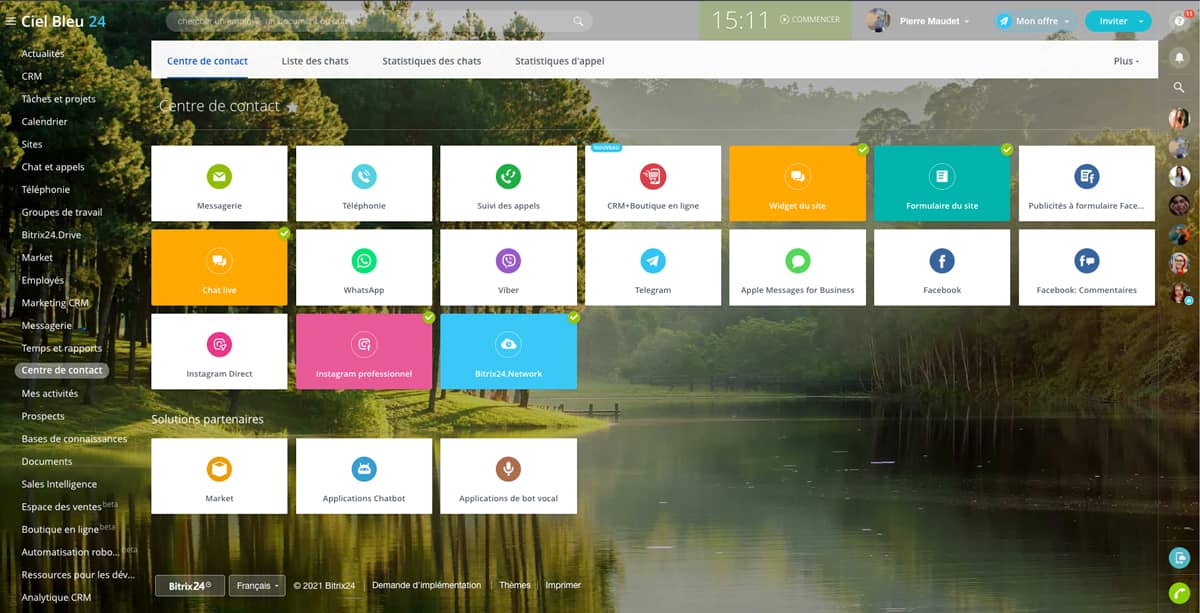Click the notifications bell icon

point(1180,57)
